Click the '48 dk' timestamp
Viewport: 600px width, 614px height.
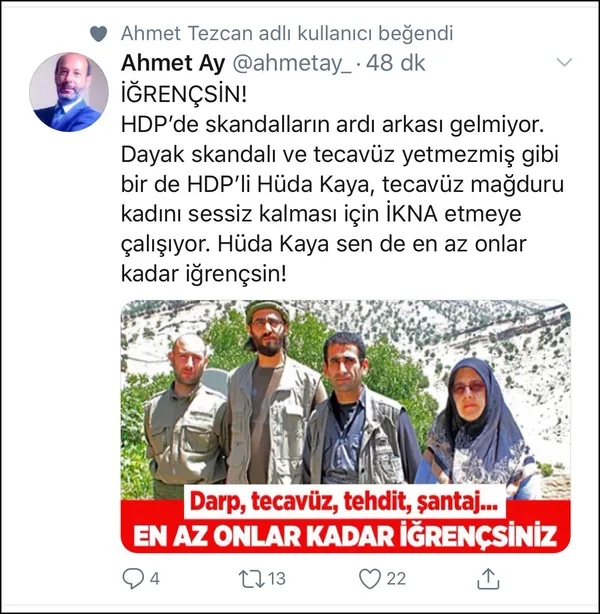coord(395,63)
